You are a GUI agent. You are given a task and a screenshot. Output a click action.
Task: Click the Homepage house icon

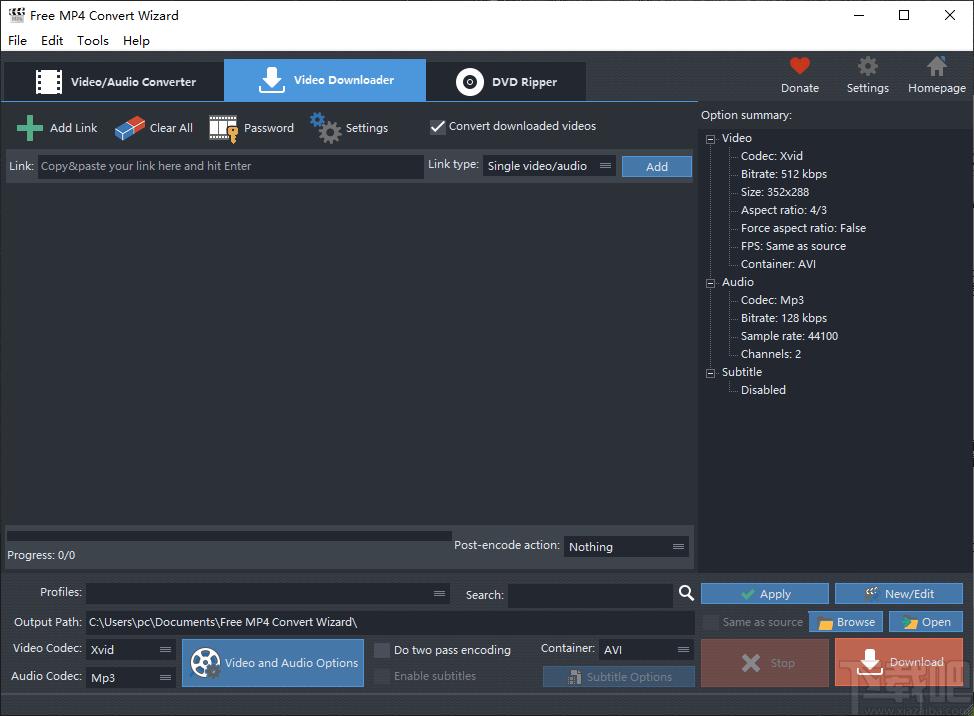pos(937,66)
